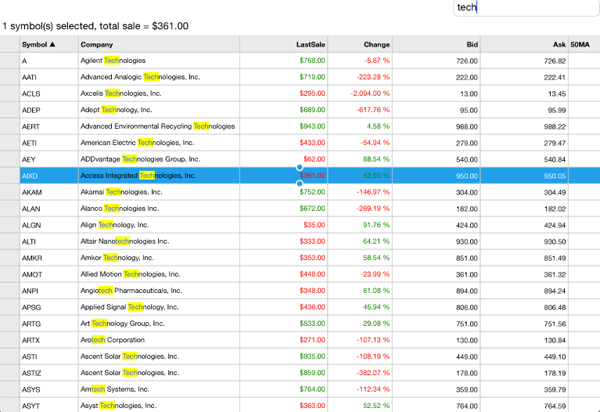Sort by the Ask column header

(x=524, y=44)
